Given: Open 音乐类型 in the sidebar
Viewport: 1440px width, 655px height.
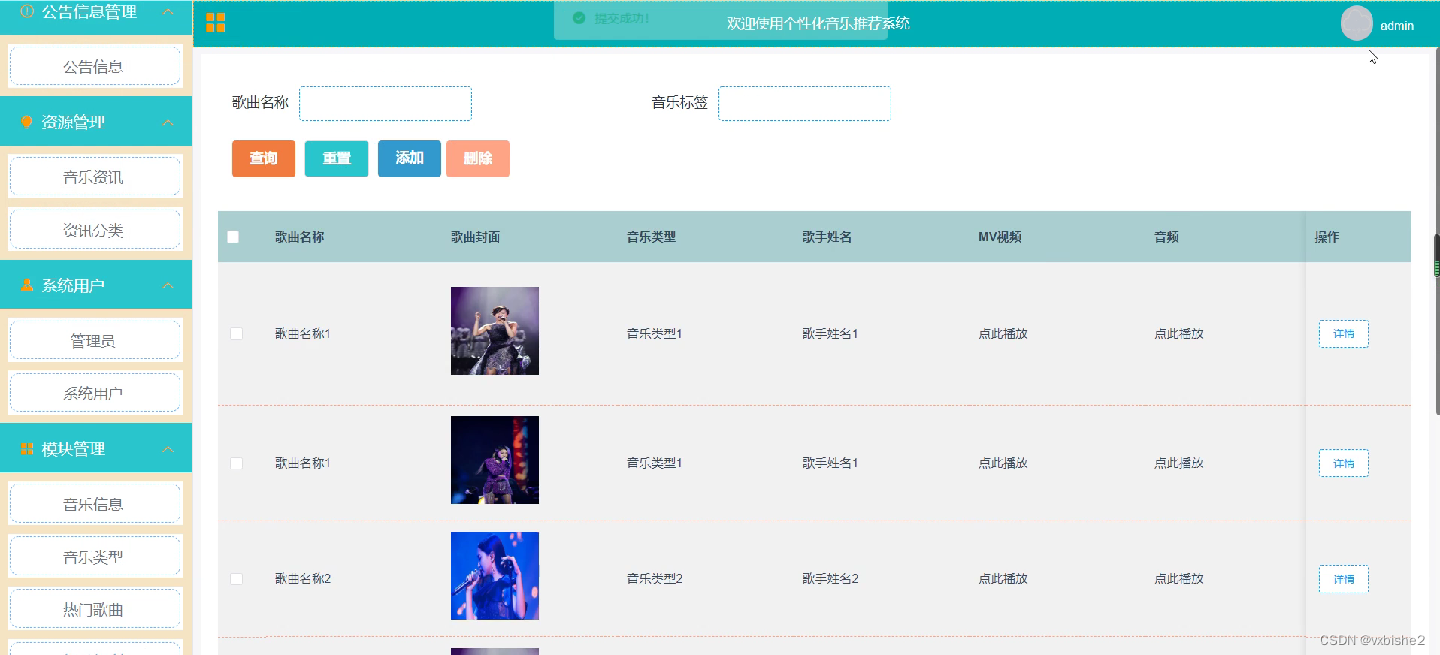Looking at the screenshot, I should pyautogui.click(x=95, y=556).
